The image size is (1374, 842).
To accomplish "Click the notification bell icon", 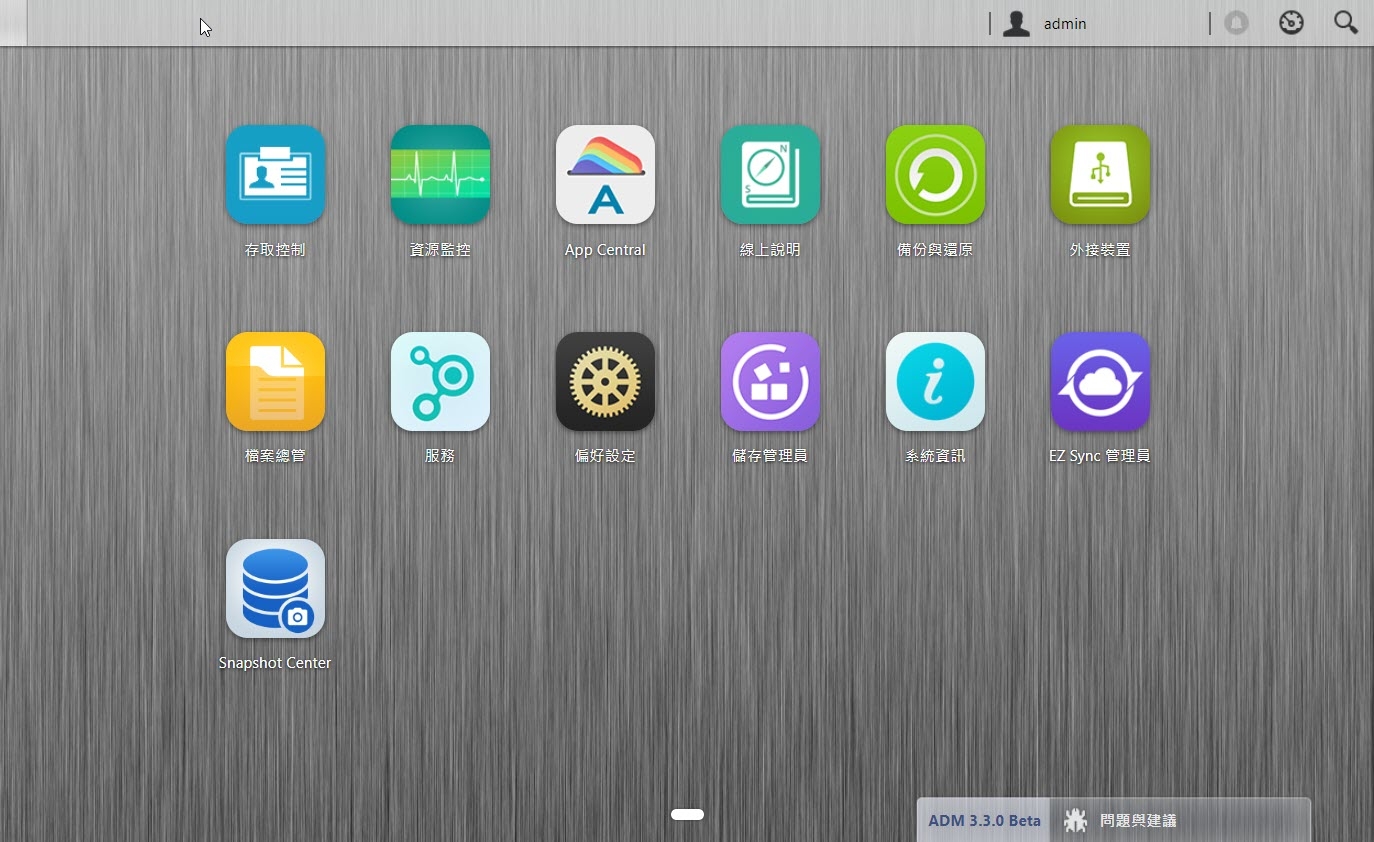I will 1237,23.
